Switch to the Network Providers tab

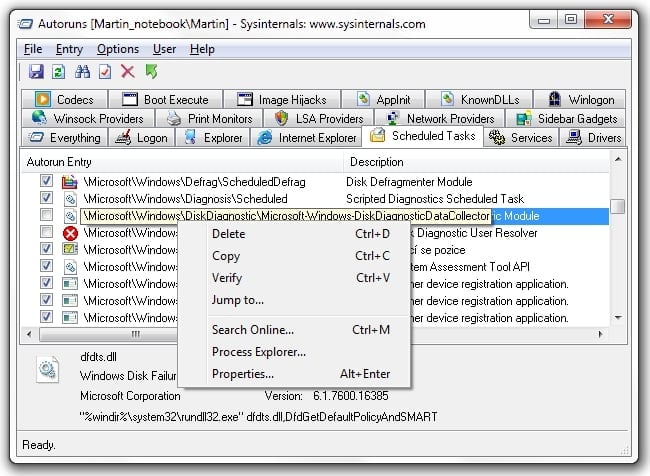click(440, 119)
